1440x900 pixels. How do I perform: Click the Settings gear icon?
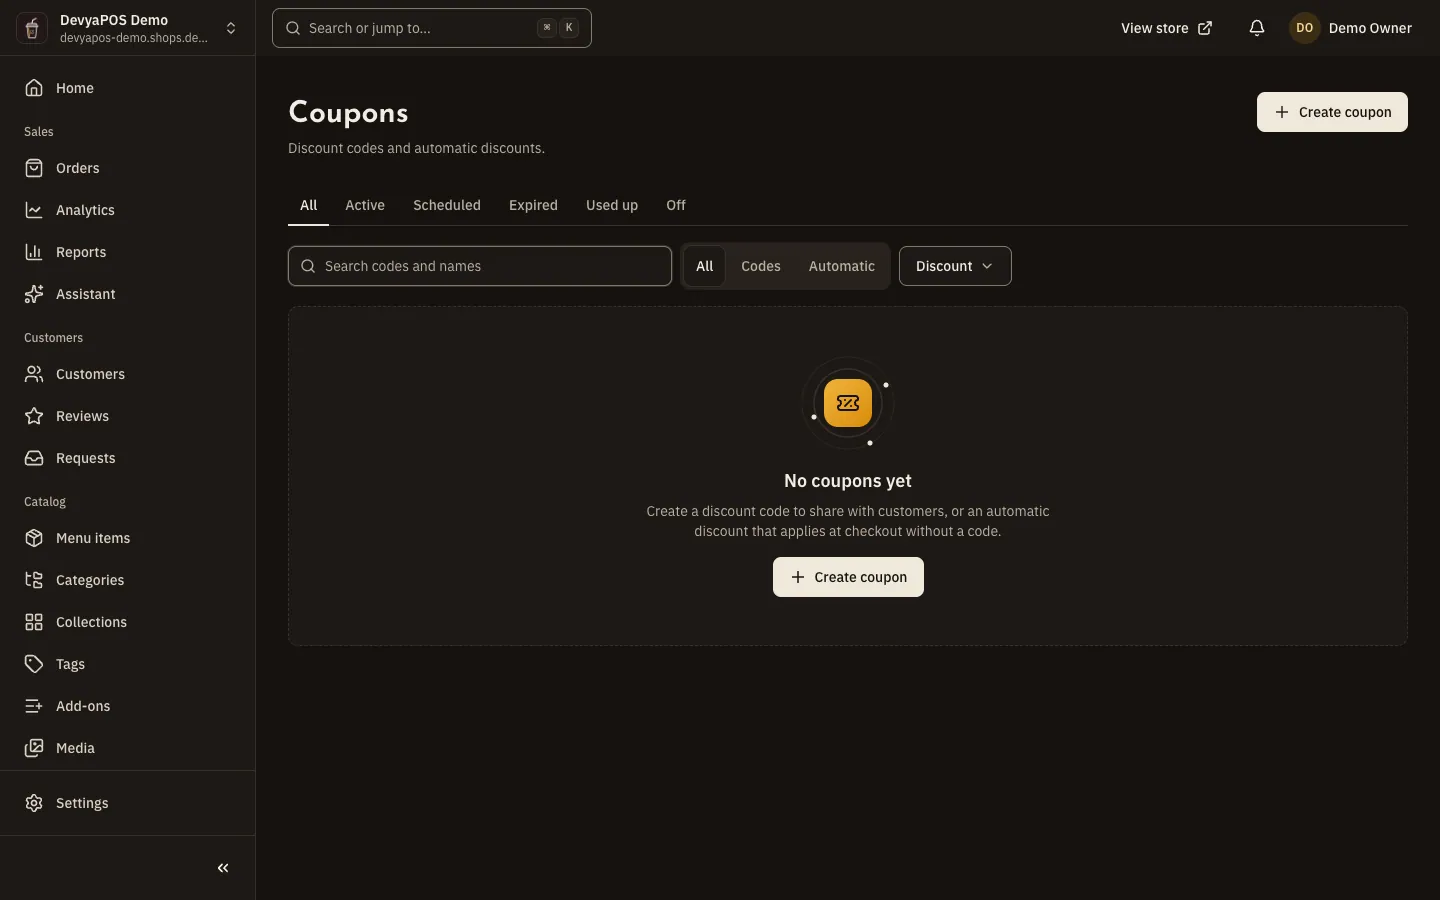(34, 803)
